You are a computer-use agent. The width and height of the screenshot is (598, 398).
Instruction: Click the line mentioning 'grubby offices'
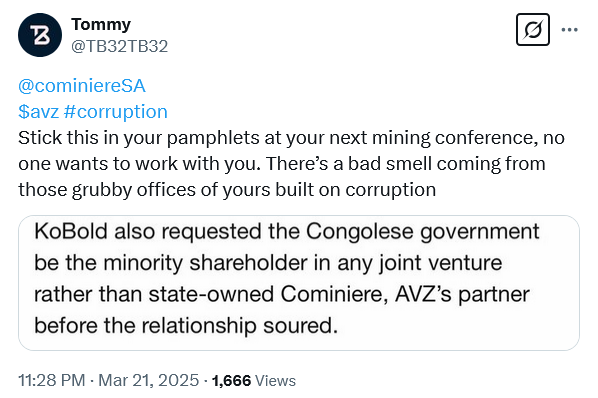point(227,189)
